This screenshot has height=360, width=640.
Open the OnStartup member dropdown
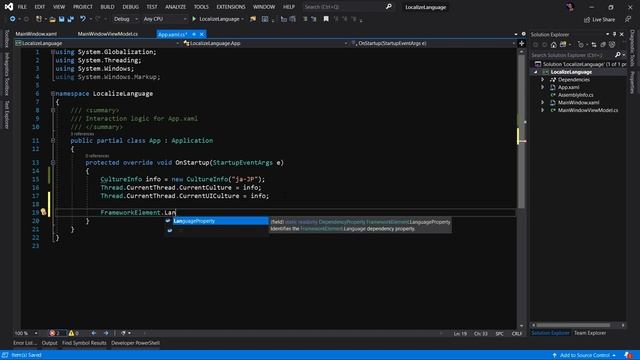pos(433,43)
